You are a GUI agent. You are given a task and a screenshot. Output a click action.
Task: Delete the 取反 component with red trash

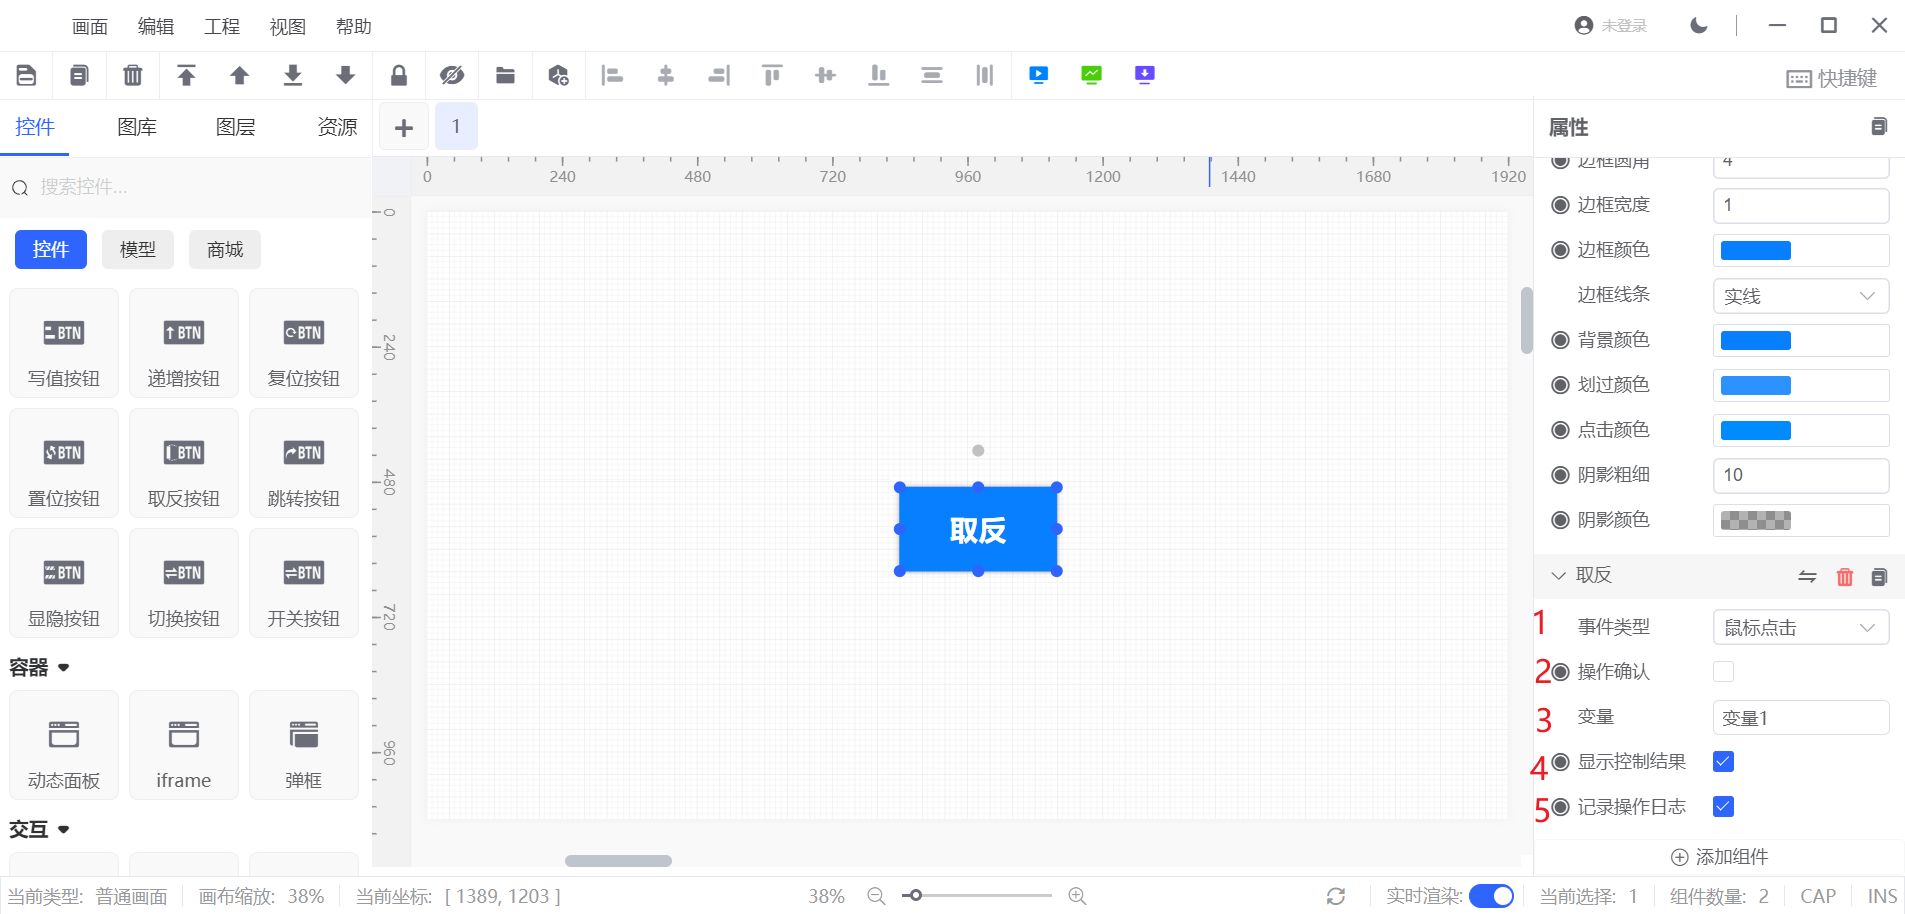[x=1845, y=577]
